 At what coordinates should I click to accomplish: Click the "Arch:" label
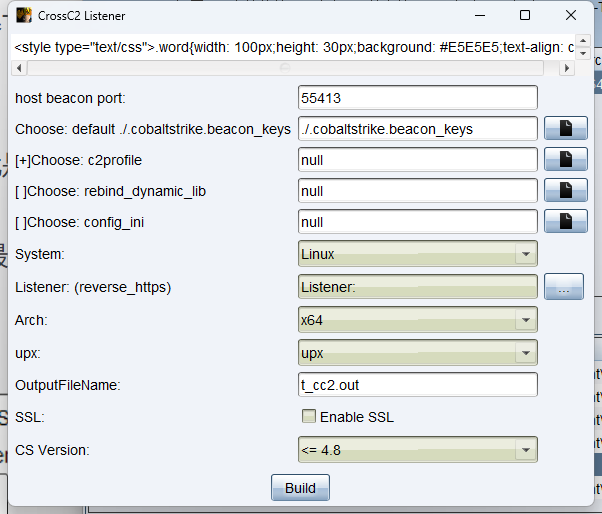pyautogui.click(x=31, y=320)
